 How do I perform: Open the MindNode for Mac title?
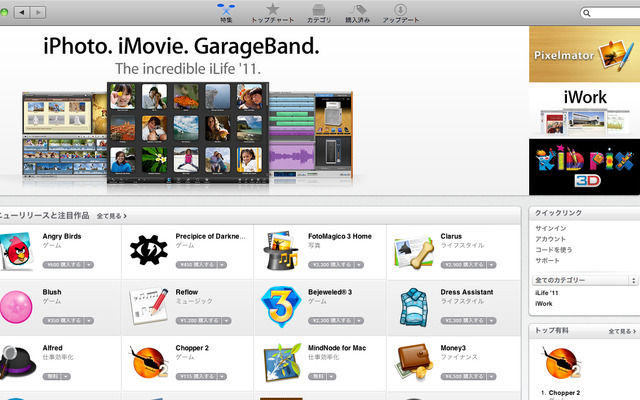[x=337, y=348]
